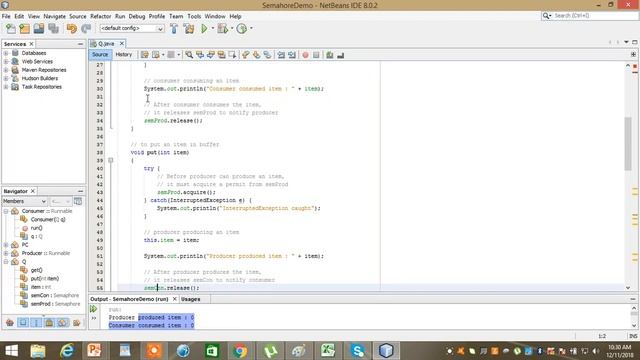Open the Refactor menu
Viewport: 640px width, 360px height.
[x=100, y=16]
